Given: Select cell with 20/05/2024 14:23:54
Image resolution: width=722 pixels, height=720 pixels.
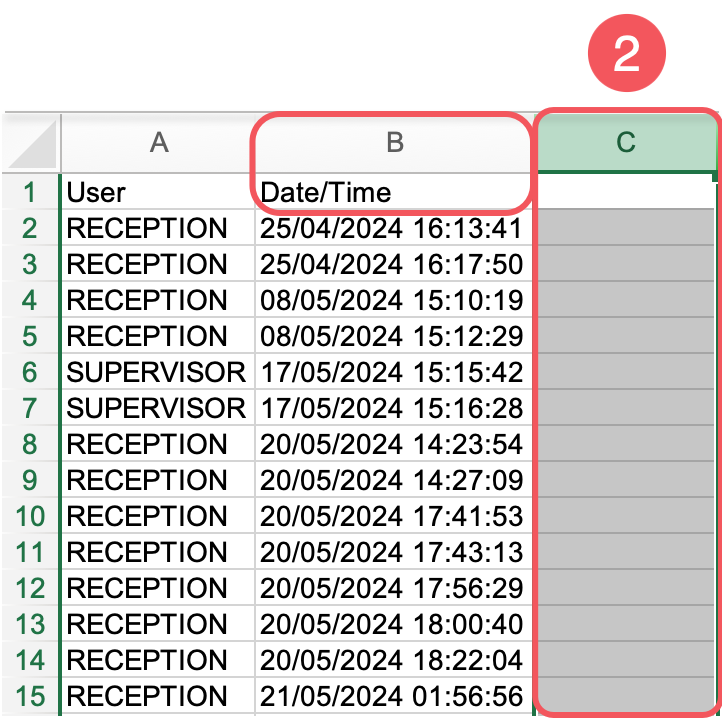Looking at the screenshot, I should pyautogui.click(x=392, y=444).
